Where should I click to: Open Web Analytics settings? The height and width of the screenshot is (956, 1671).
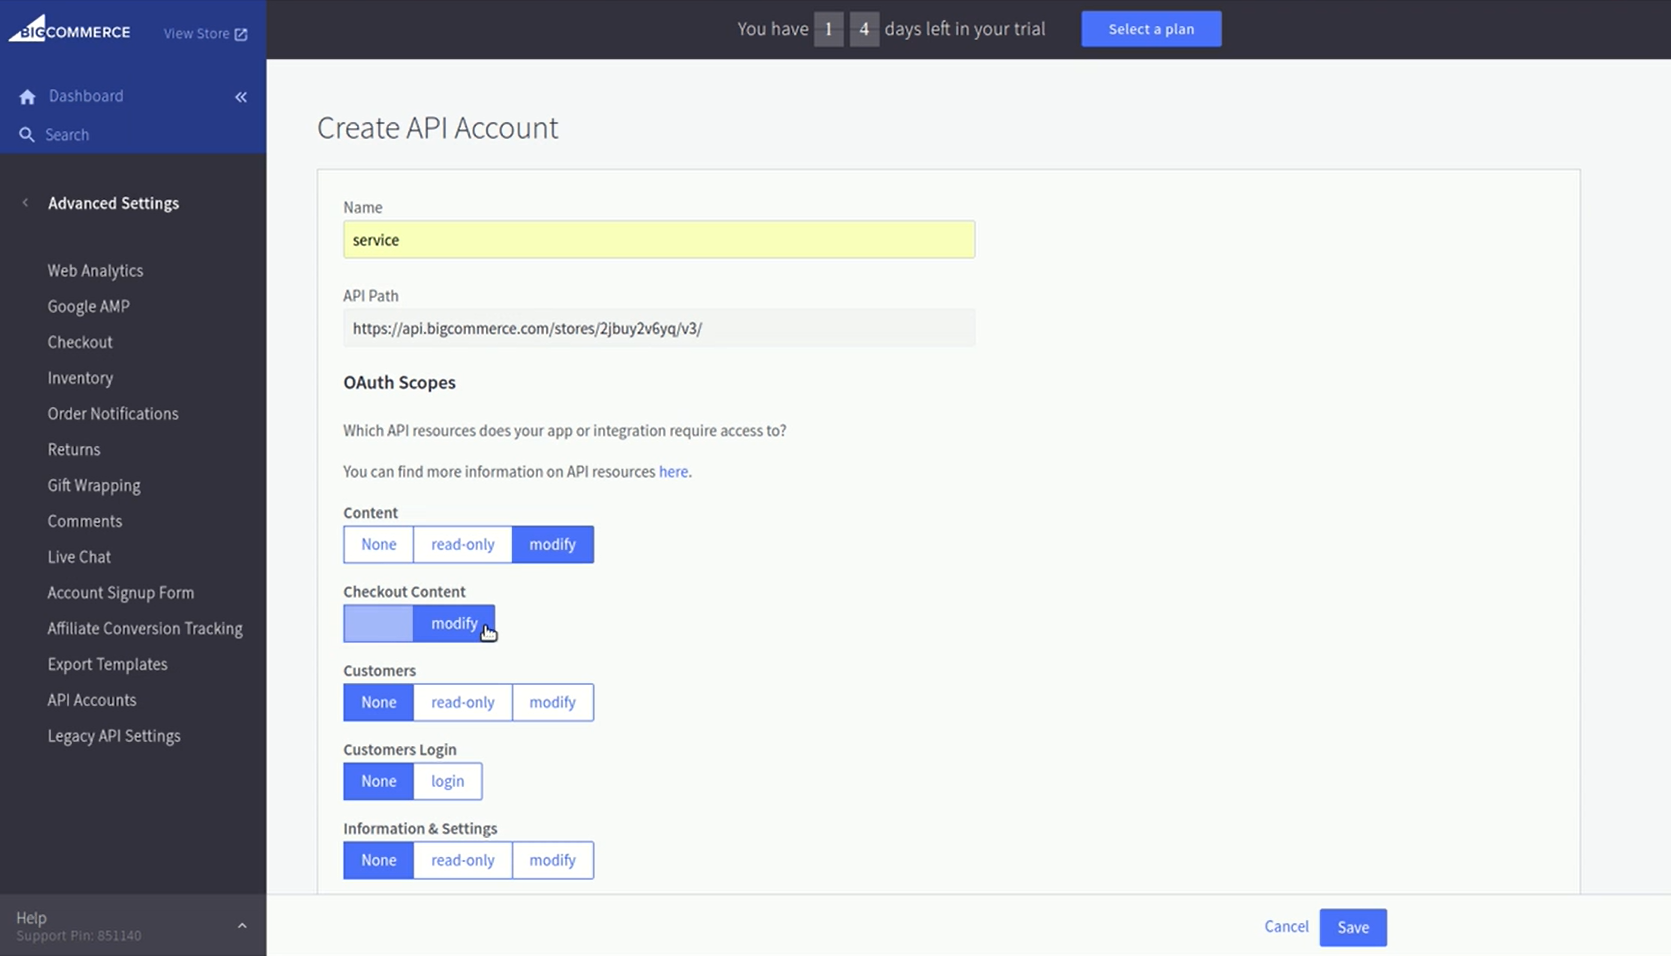[x=95, y=271]
